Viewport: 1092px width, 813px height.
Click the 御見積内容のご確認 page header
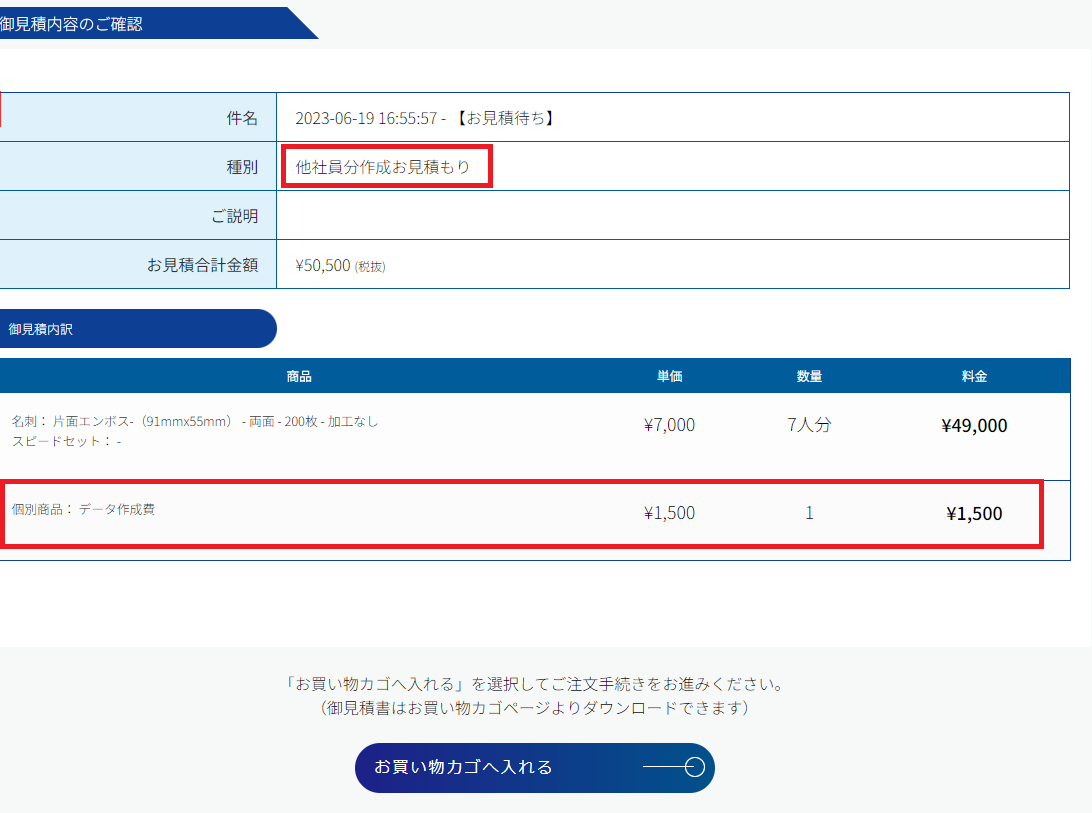[72, 24]
